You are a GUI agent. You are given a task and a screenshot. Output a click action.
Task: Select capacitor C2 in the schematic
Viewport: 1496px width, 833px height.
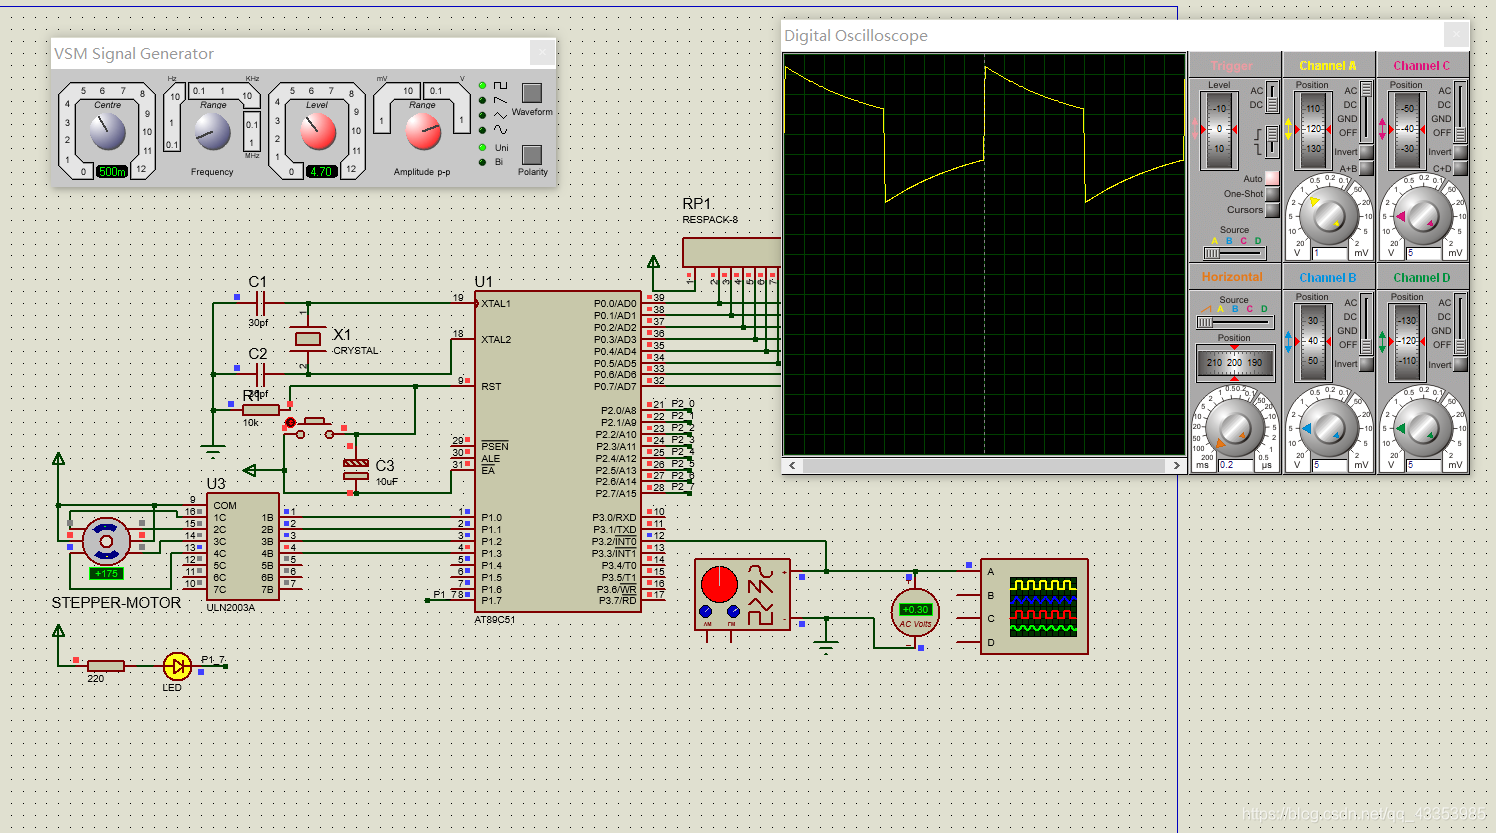[x=259, y=375]
